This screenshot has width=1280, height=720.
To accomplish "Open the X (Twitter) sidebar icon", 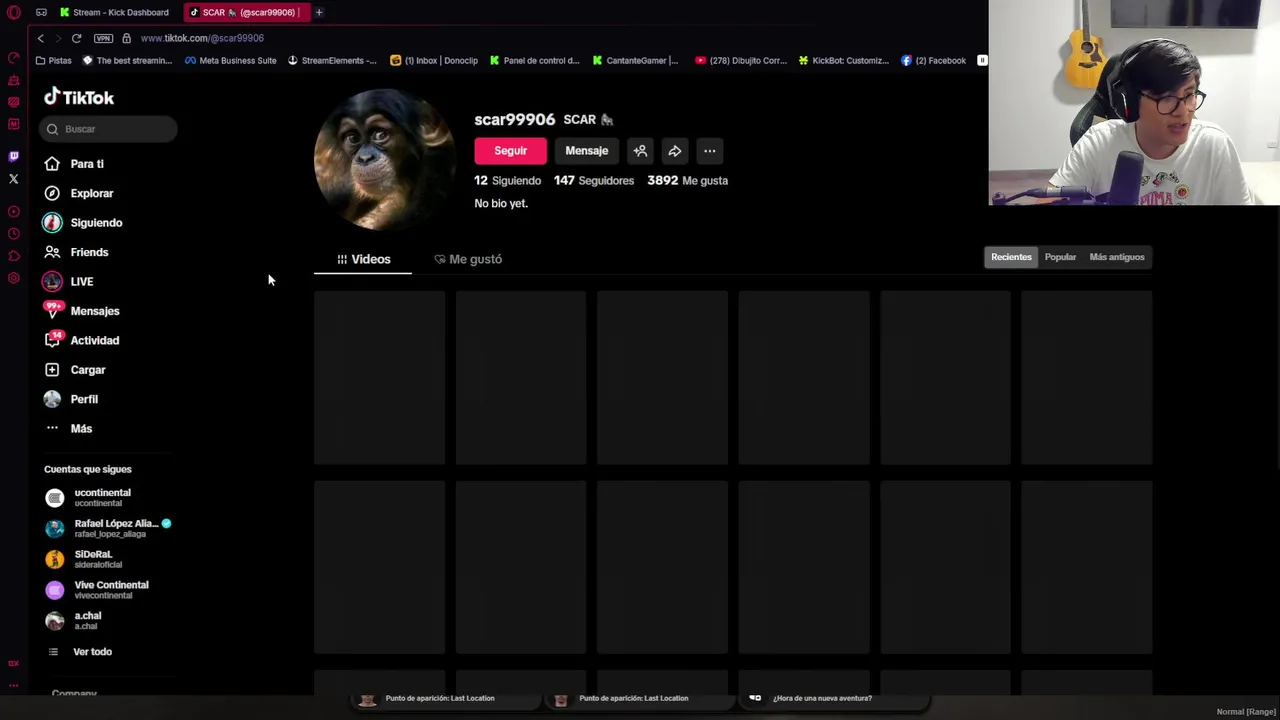I will coord(14,179).
